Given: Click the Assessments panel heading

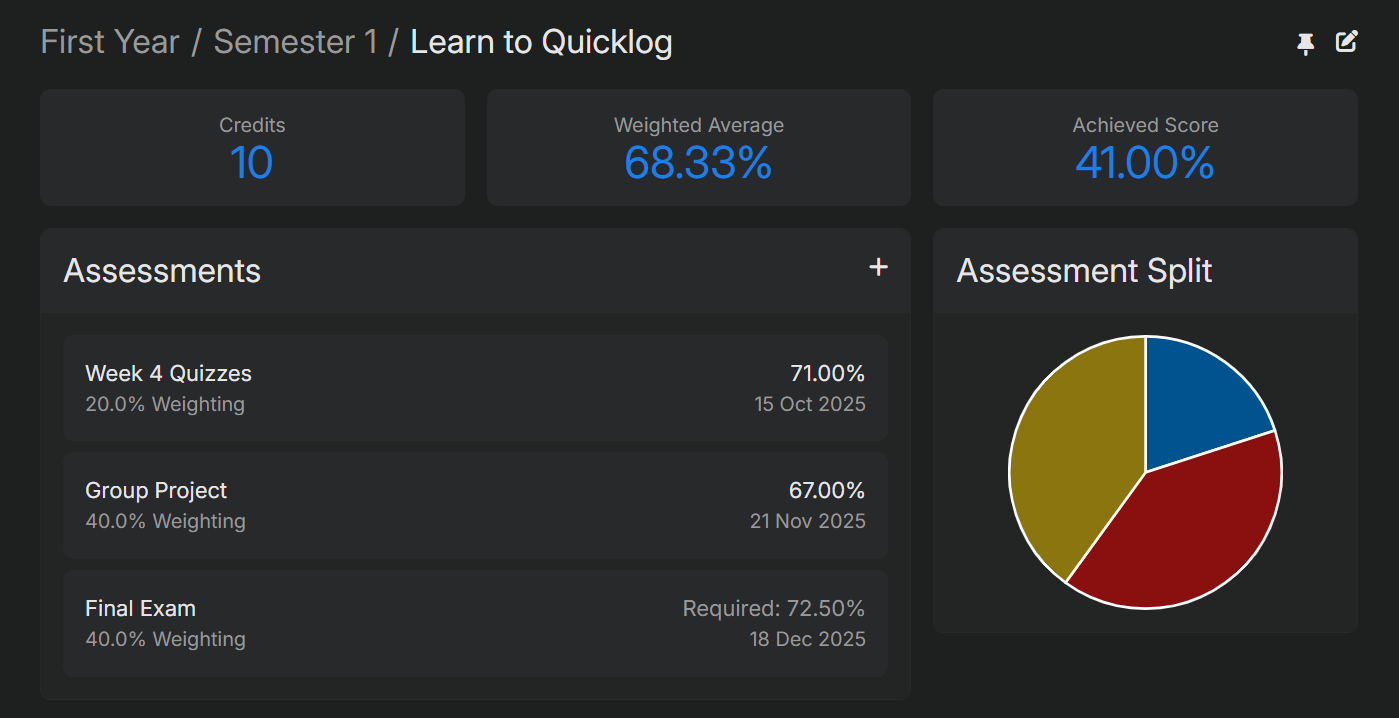Looking at the screenshot, I should (x=162, y=271).
